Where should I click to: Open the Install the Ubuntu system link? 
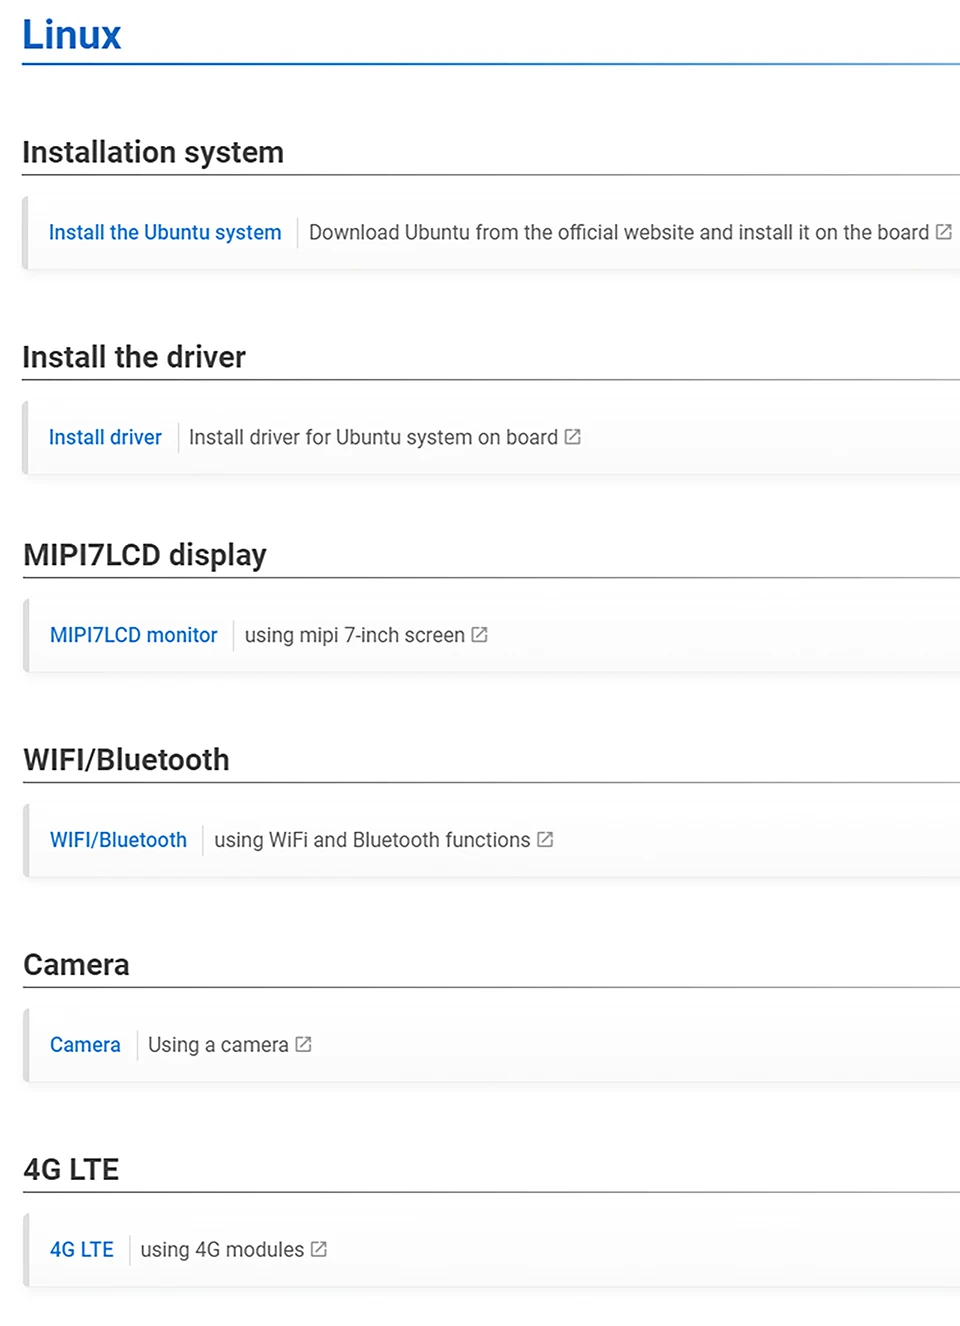tap(165, 232)
